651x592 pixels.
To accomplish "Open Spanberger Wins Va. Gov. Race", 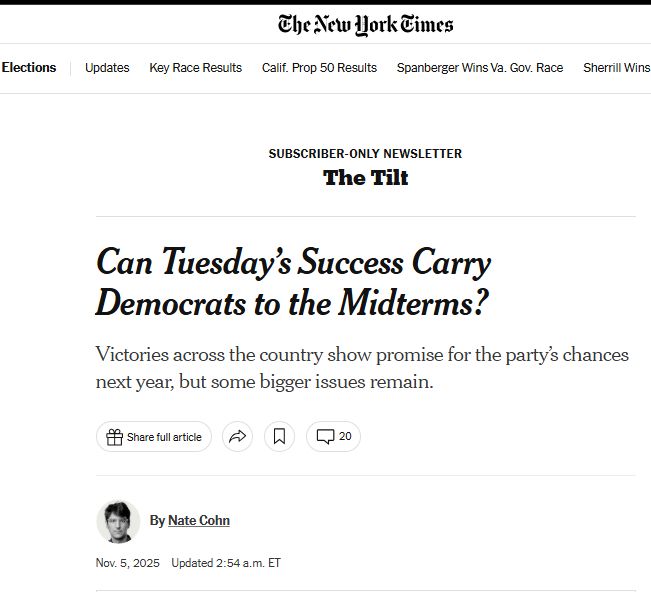I will (479, 68).
